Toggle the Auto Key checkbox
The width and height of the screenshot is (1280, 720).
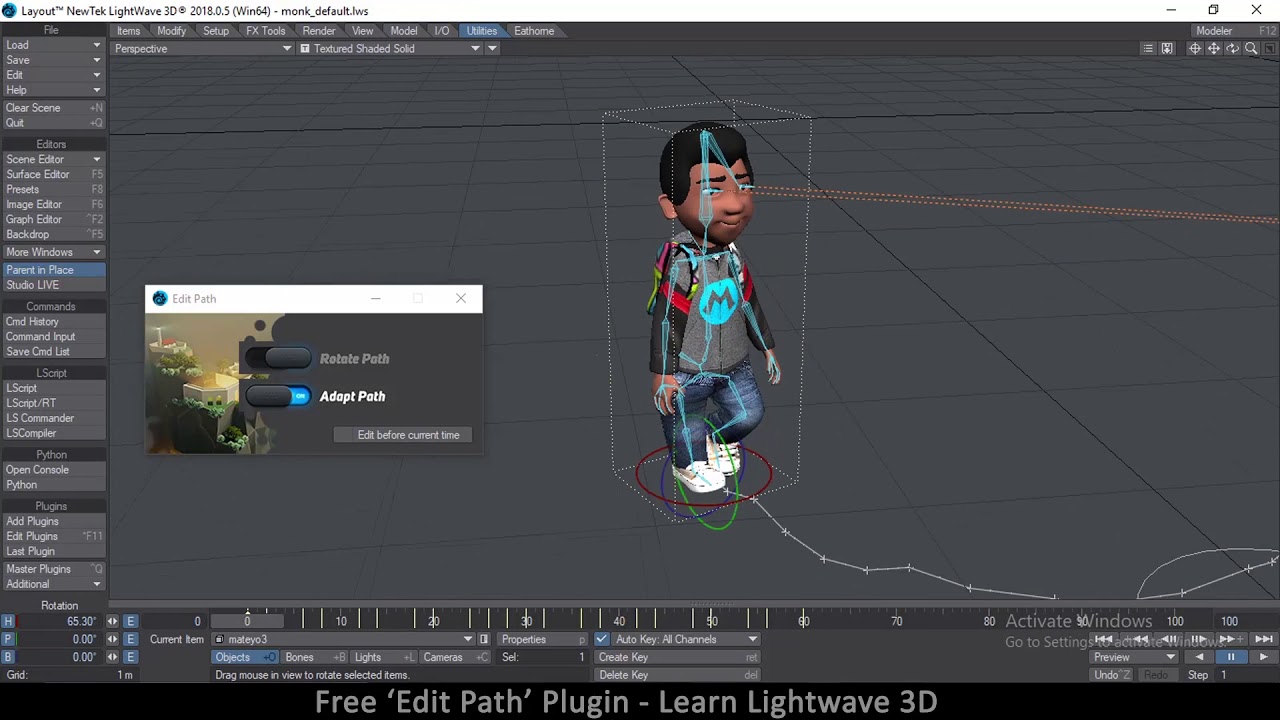[602, 639]
